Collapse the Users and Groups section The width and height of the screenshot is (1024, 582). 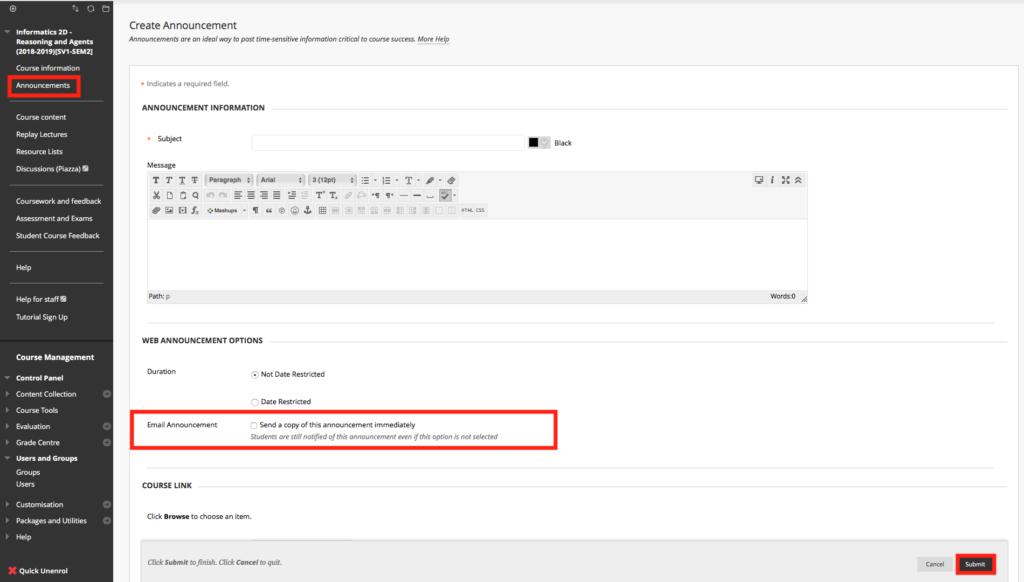point(7,459)
